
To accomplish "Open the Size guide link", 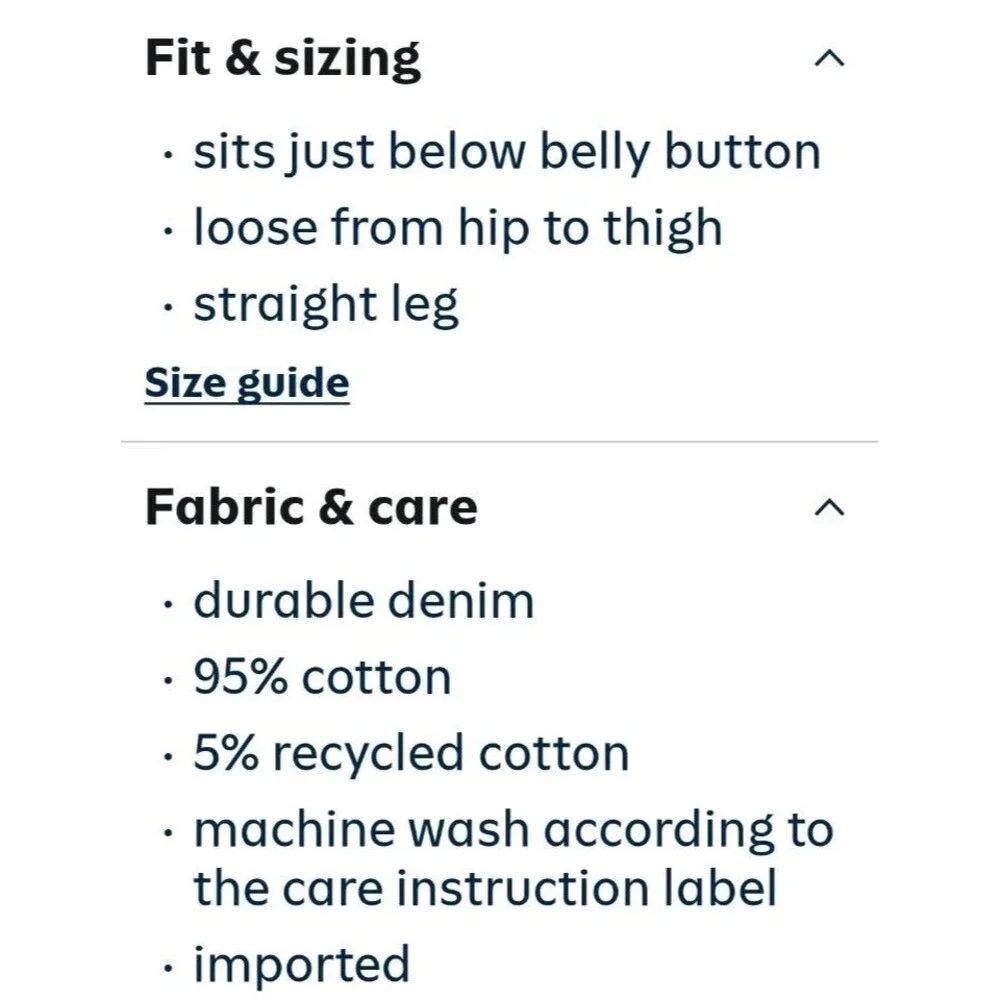I will pos(247,383).
